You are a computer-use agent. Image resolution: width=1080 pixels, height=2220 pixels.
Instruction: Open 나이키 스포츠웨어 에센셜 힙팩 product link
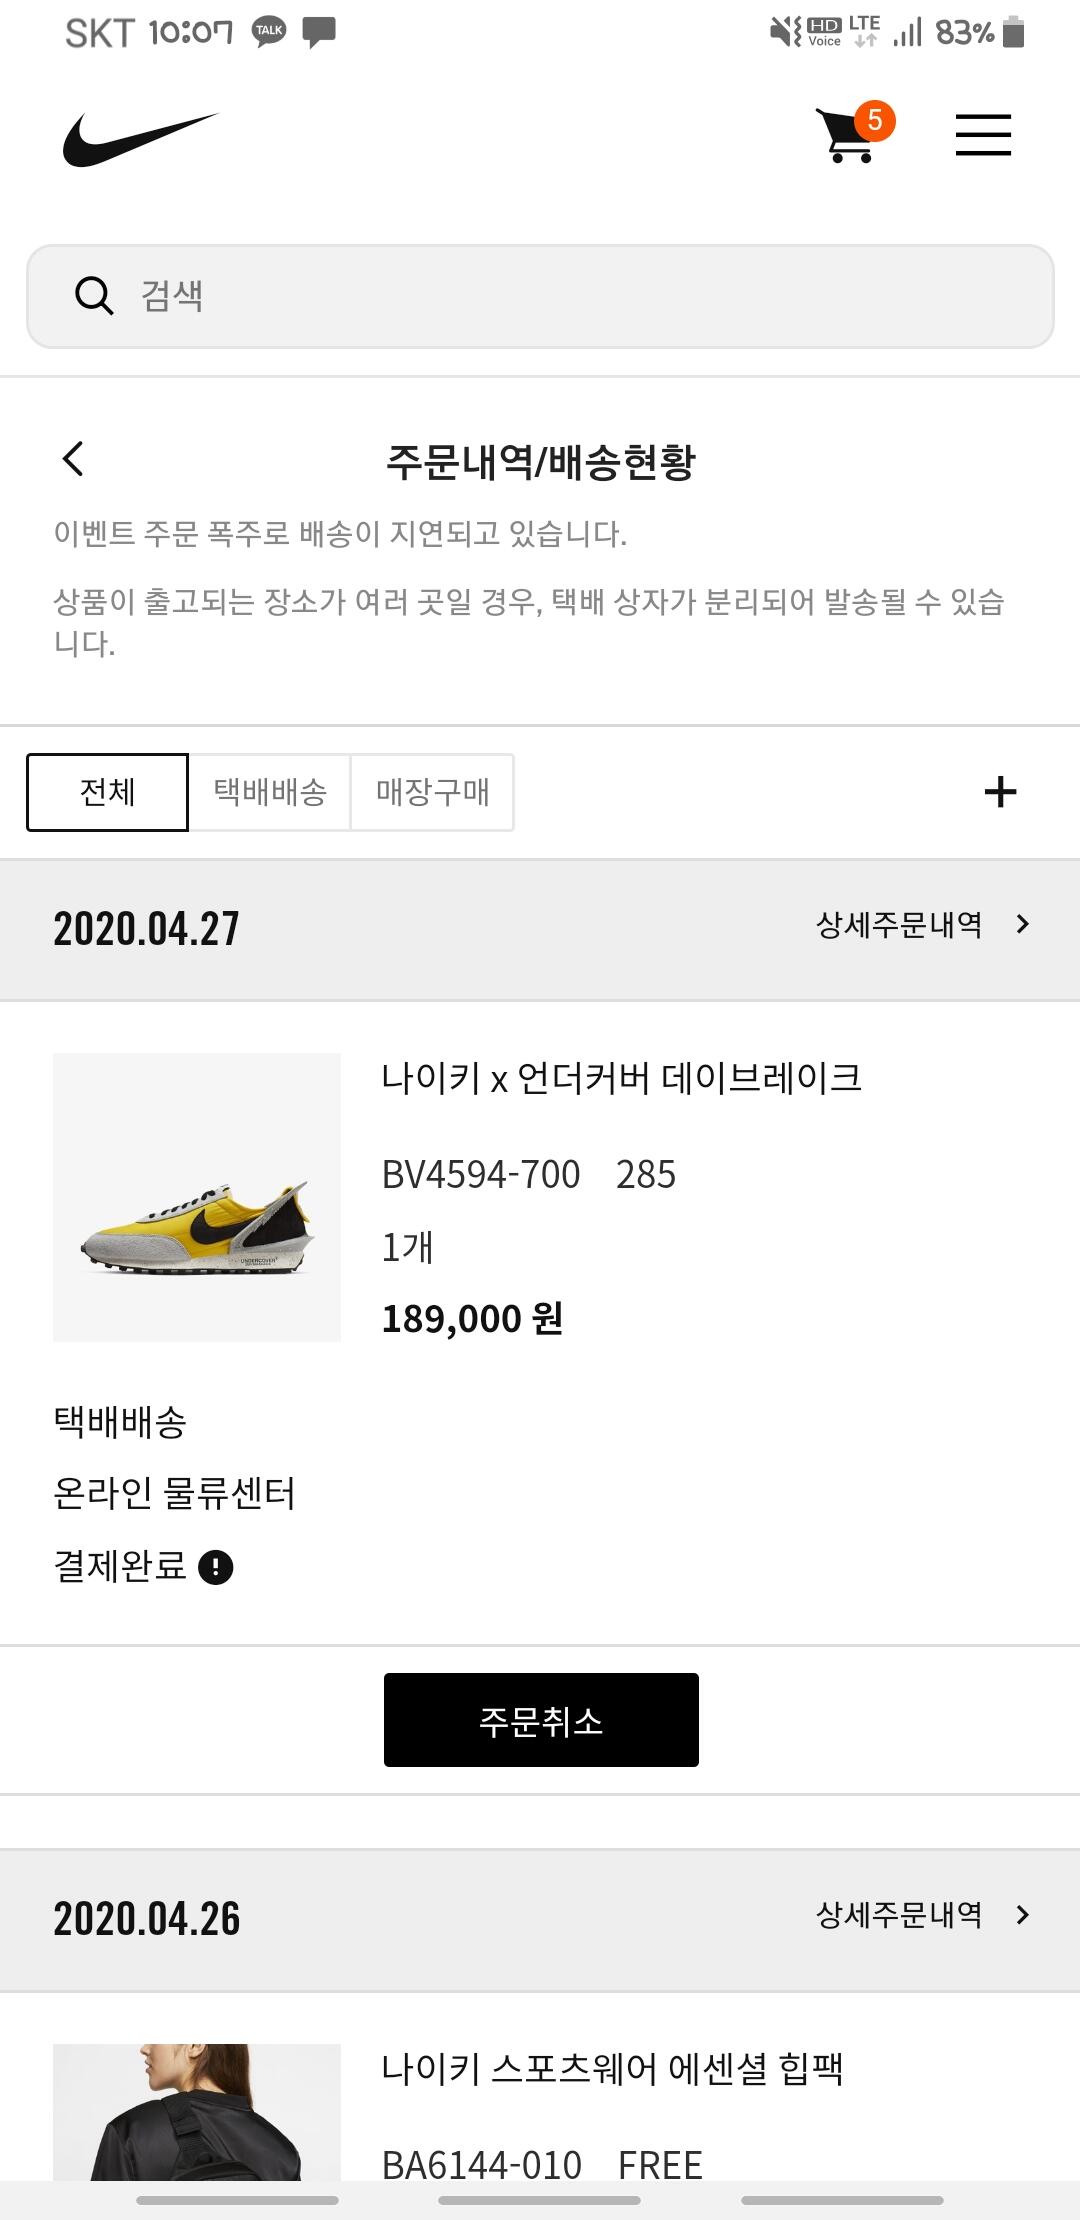click(612, 2068)
